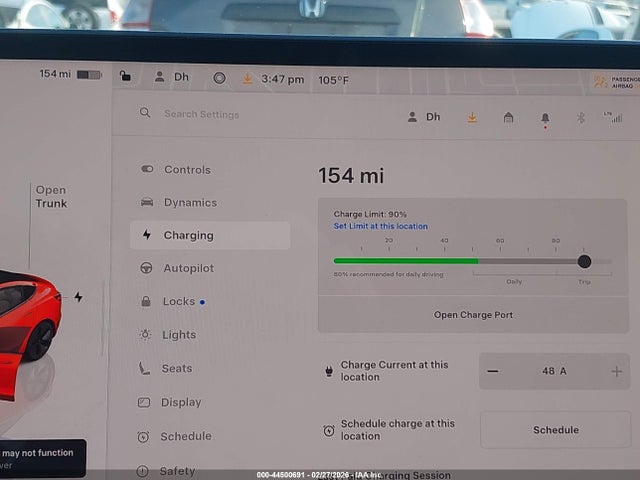Tap Open Charge Port button
Viewport: 640px width, 480px height.
click(x=473, y=315)
